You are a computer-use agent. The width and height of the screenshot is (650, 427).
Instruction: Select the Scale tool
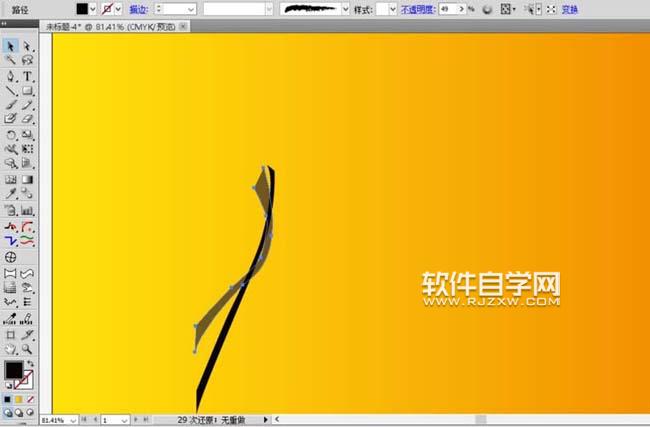point(27,135)
